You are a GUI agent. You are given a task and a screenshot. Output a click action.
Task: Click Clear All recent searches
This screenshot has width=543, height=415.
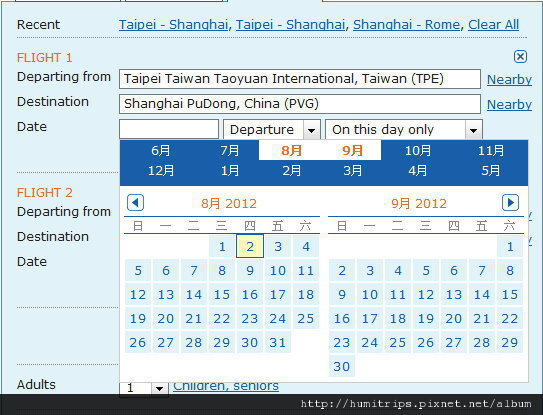493,25
